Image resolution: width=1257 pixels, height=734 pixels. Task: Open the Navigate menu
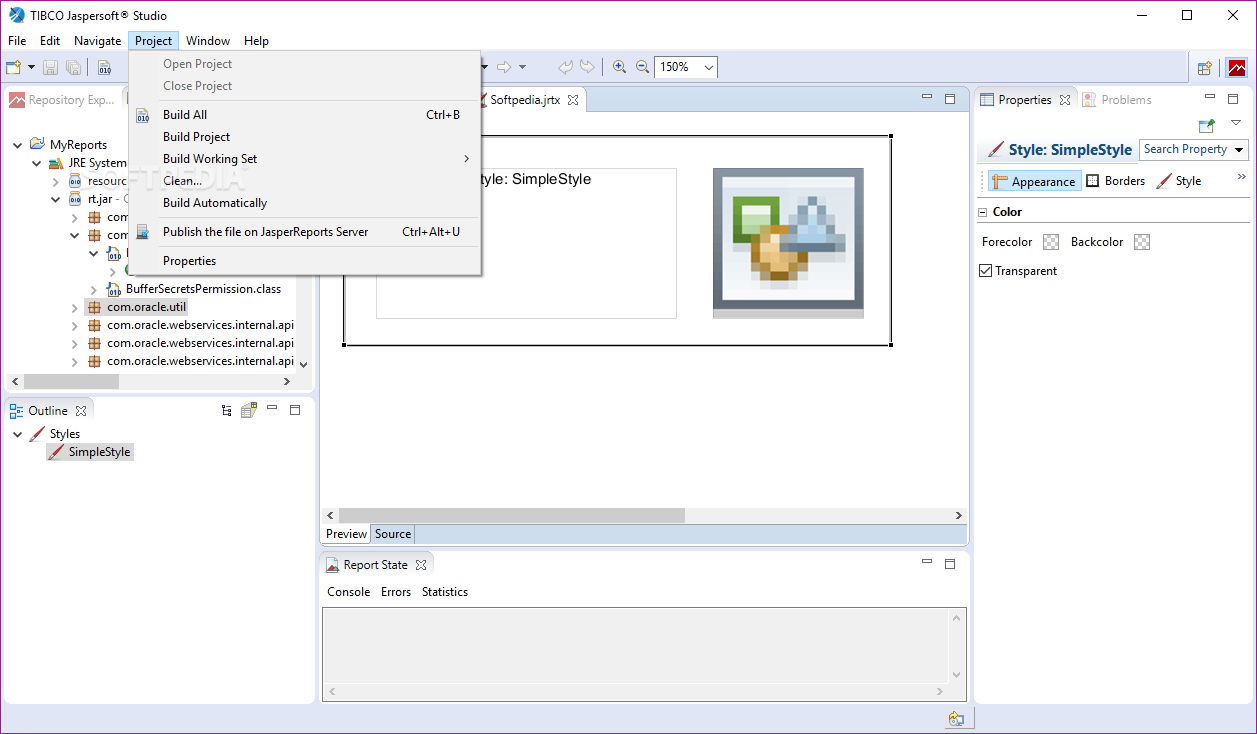coord(98,41)
